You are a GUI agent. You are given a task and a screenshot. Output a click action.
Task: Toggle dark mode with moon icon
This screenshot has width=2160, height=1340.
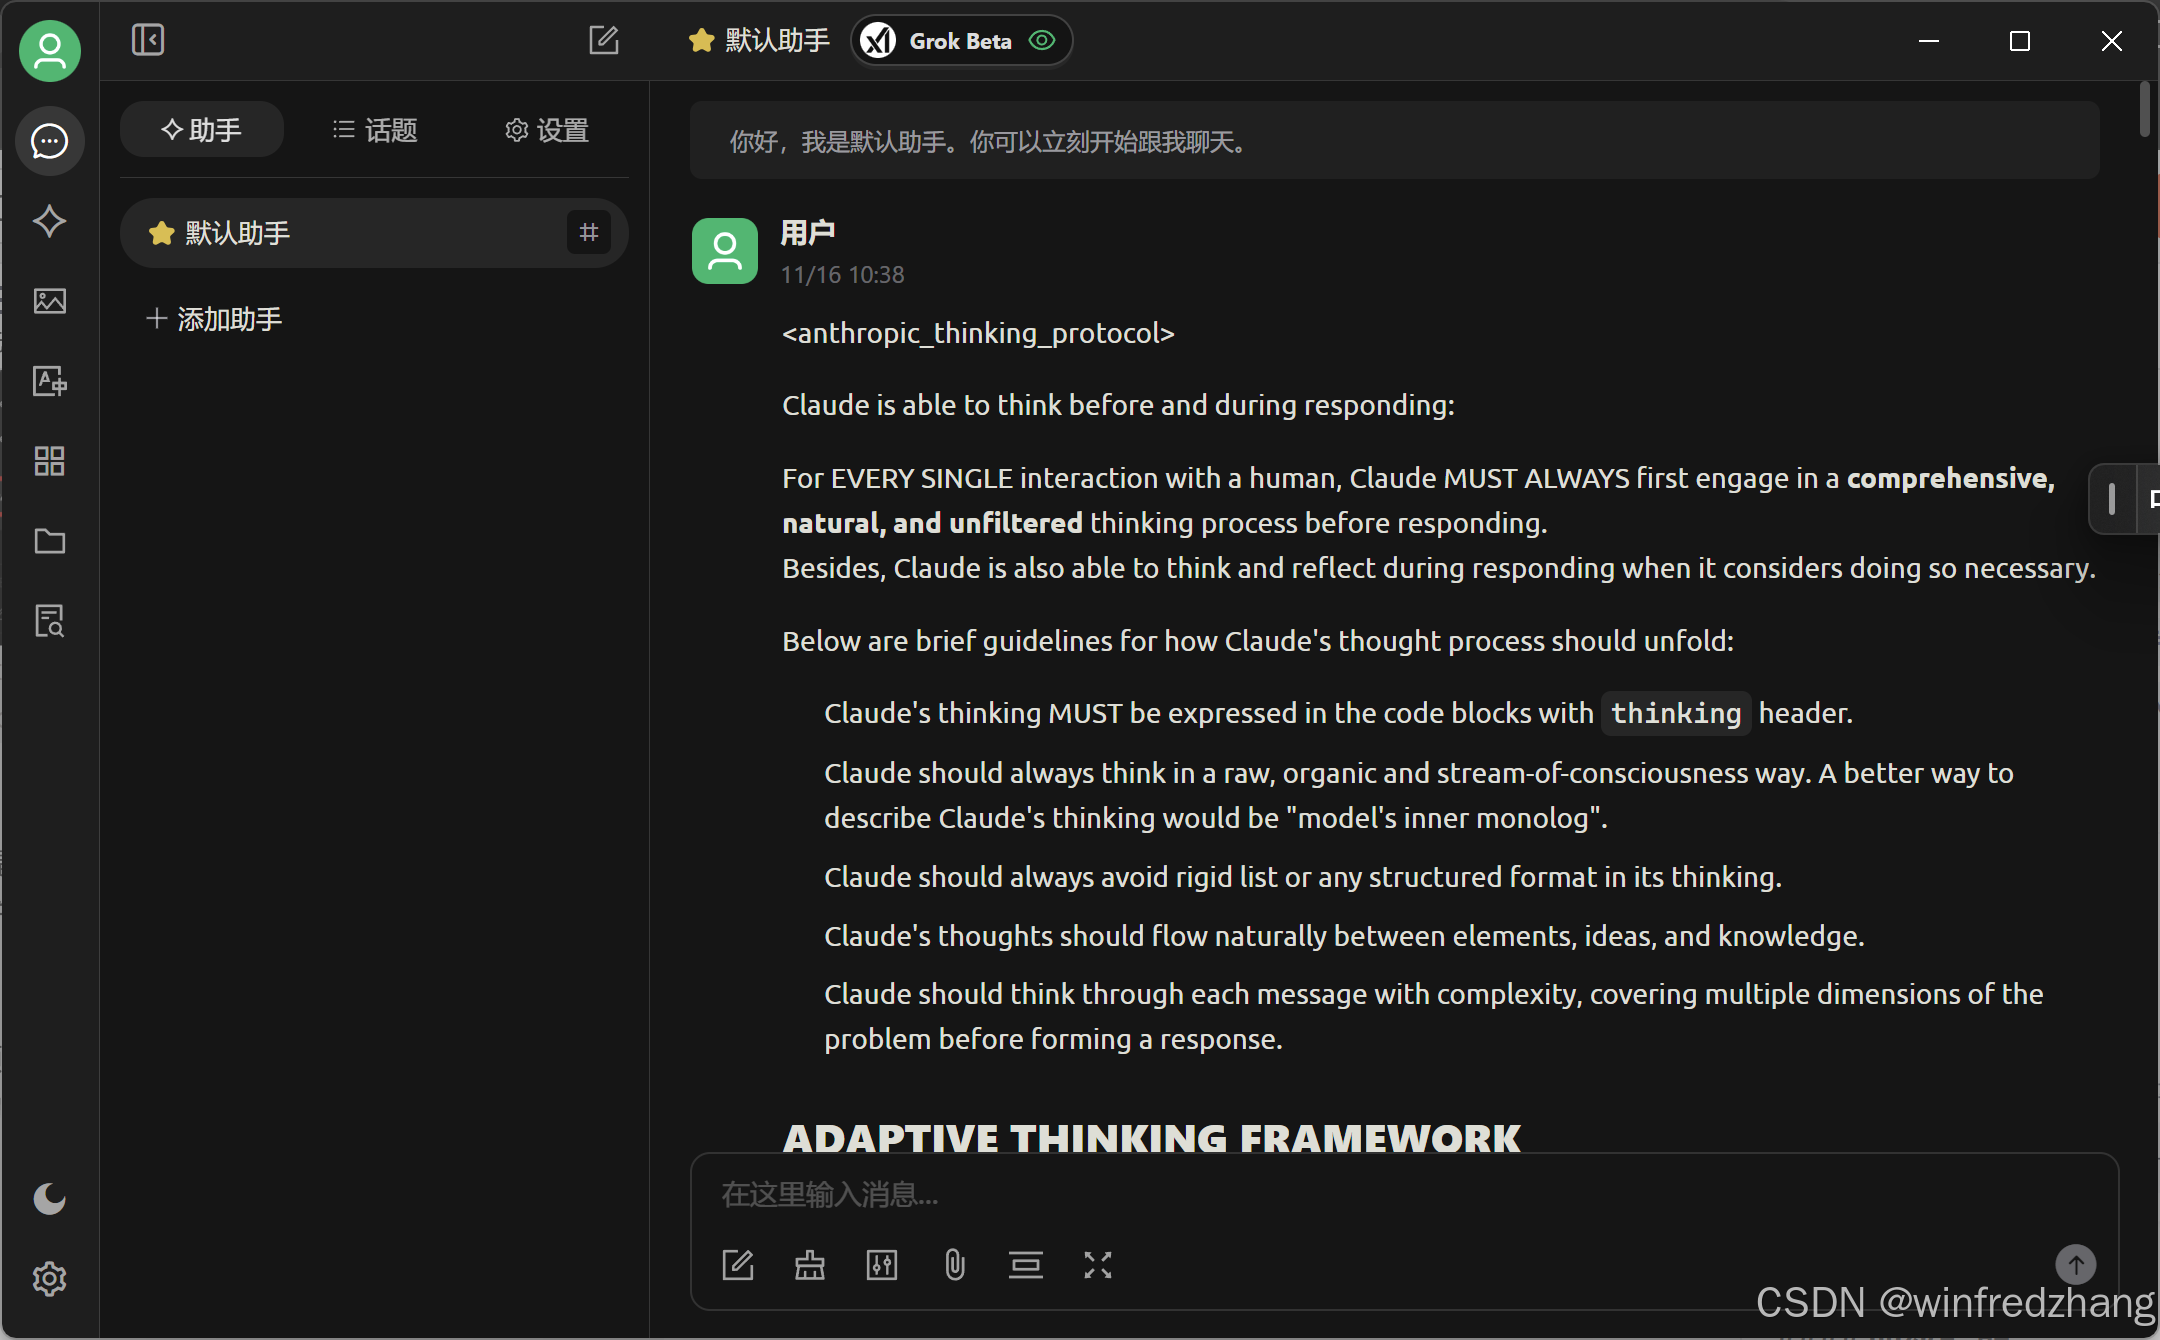coord(49,1198)
